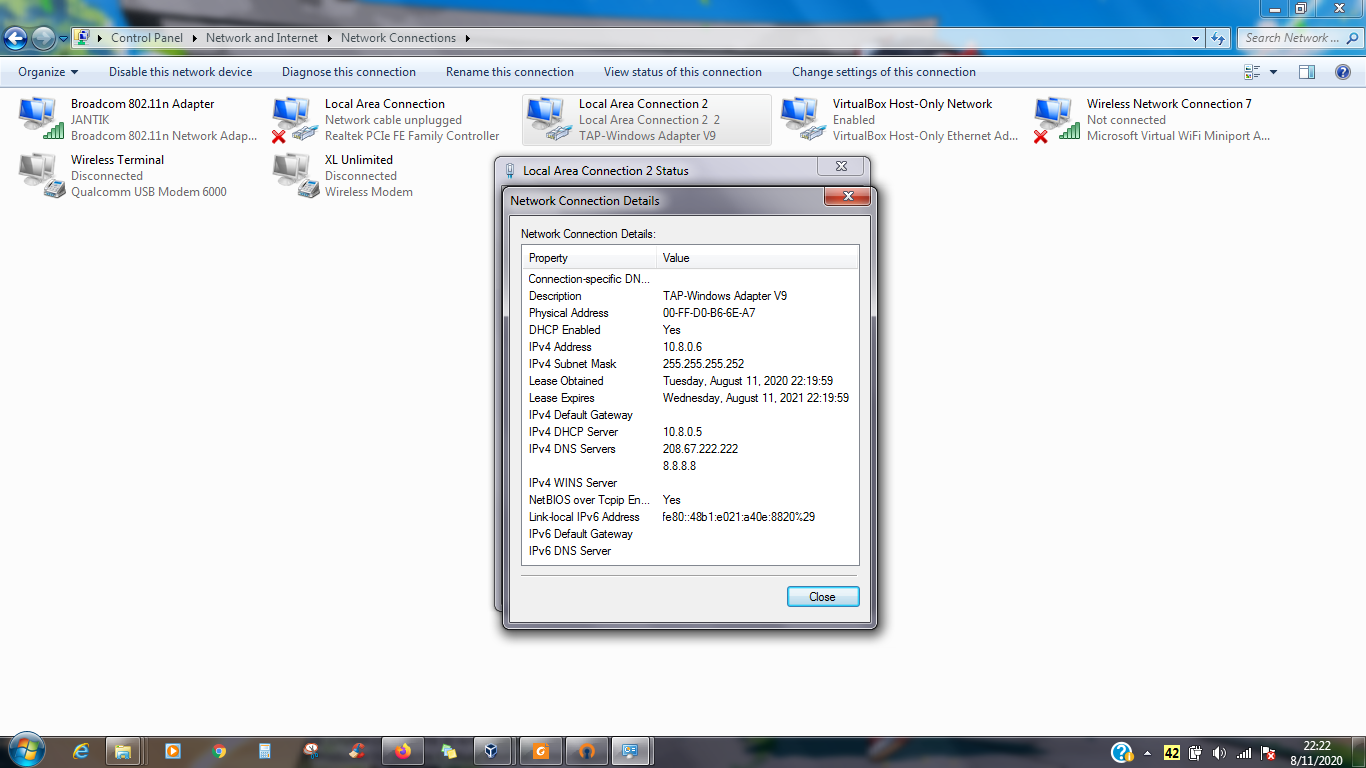This screenshot has height=768, width=1366.
Task: Switch to VirtualBox in the taskbar
Action: pyautogui.click(x=491, y=751)
